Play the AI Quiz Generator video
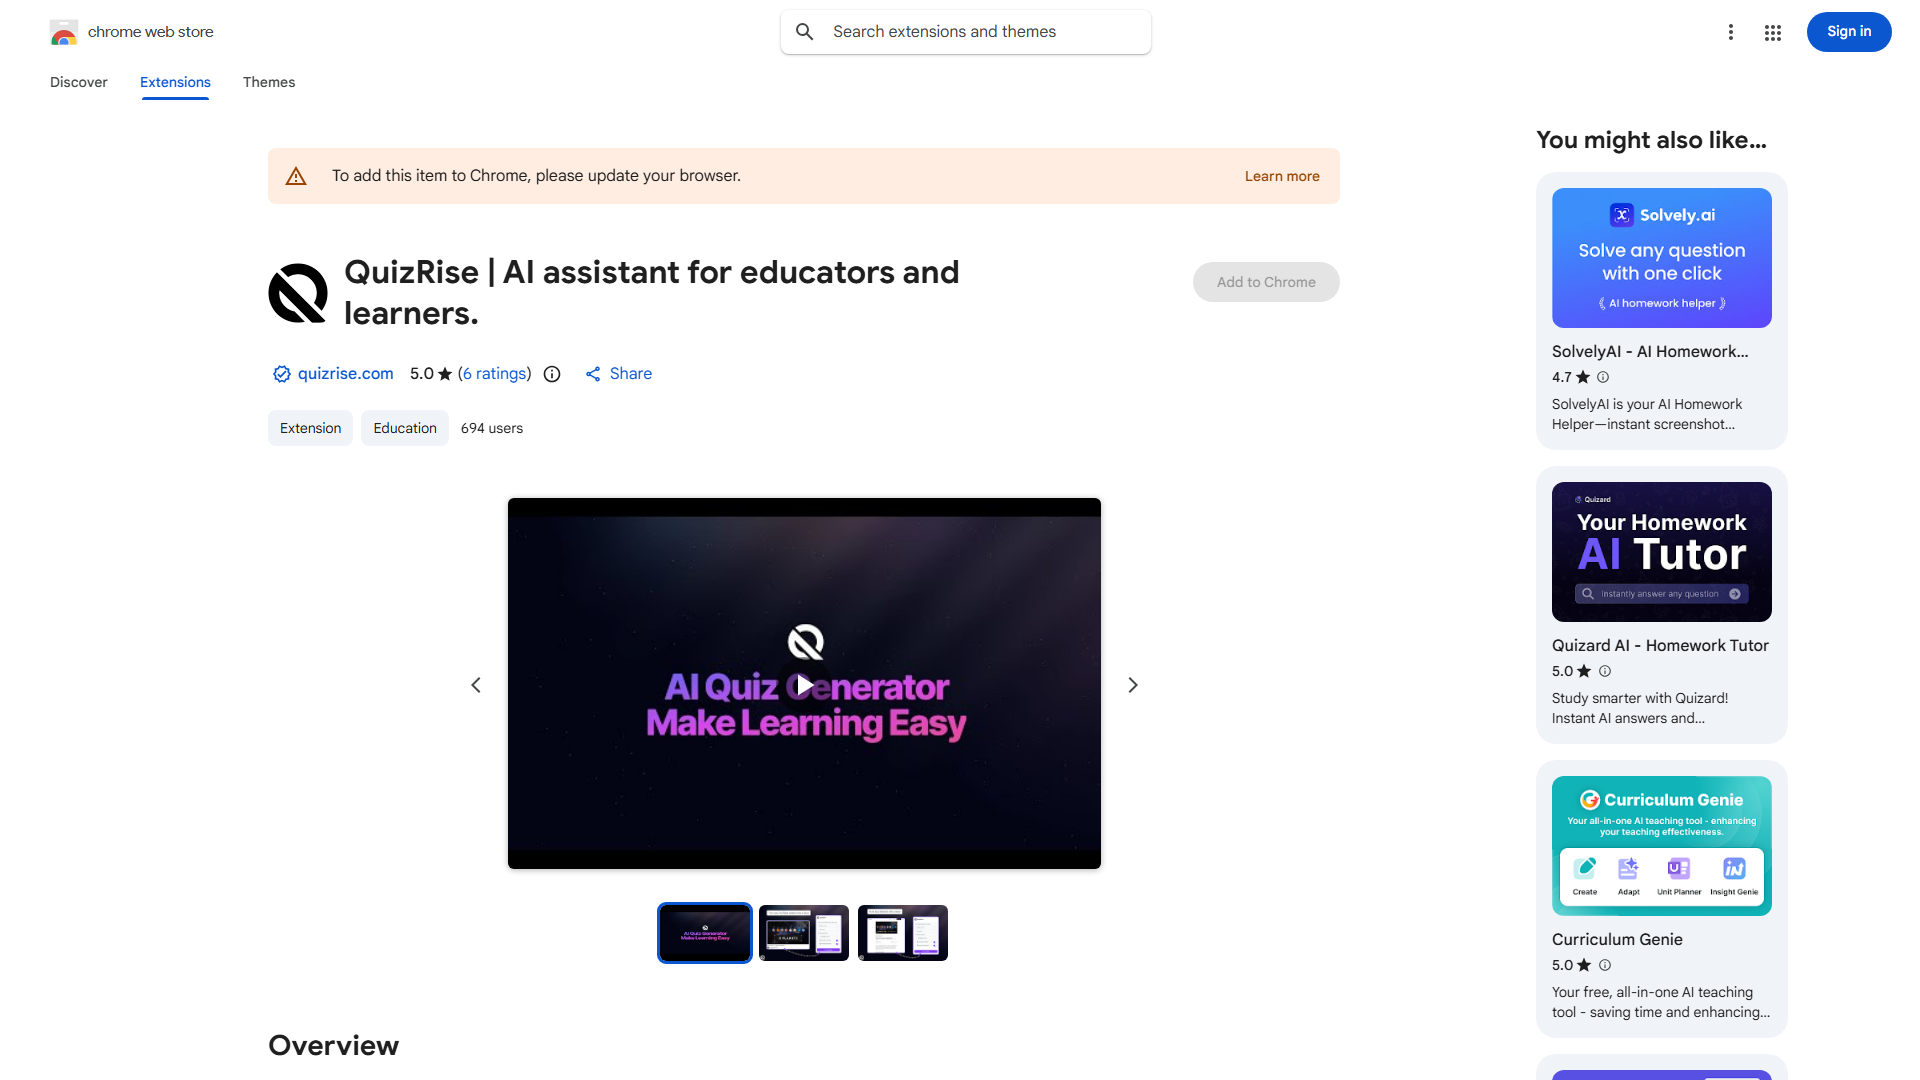 click(804, 685)
